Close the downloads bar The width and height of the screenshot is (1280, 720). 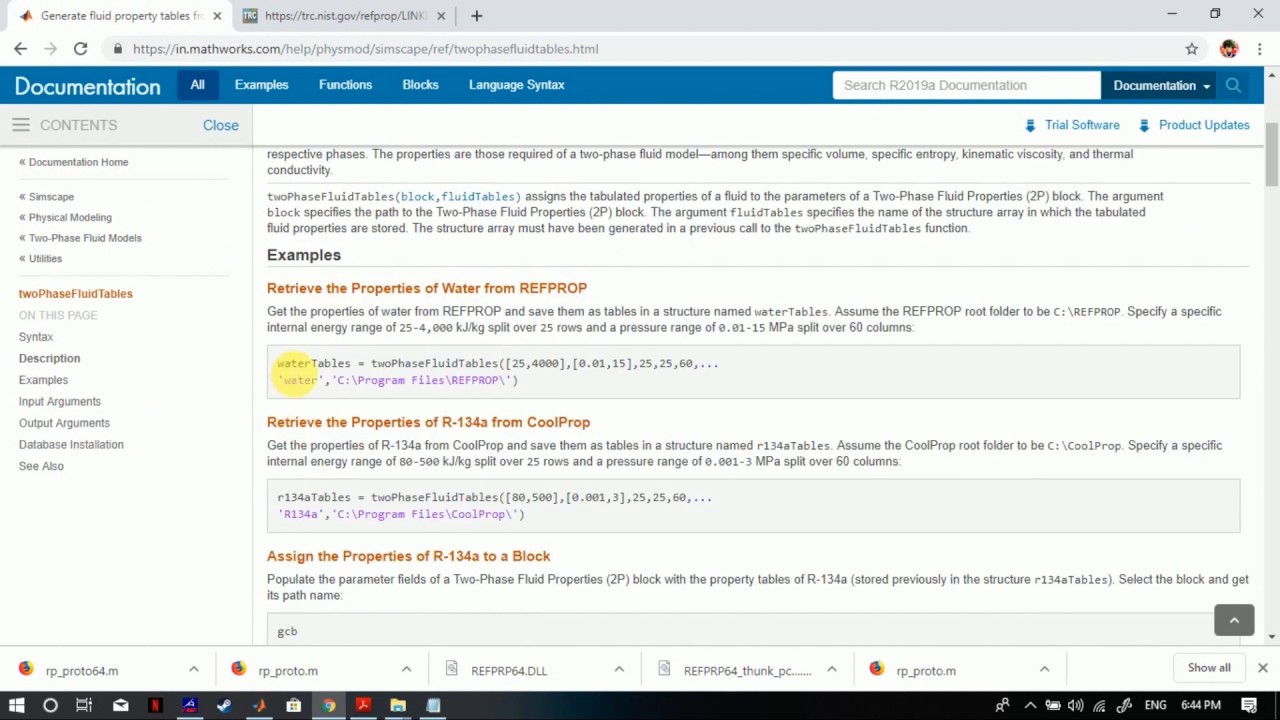(1262, 667)
